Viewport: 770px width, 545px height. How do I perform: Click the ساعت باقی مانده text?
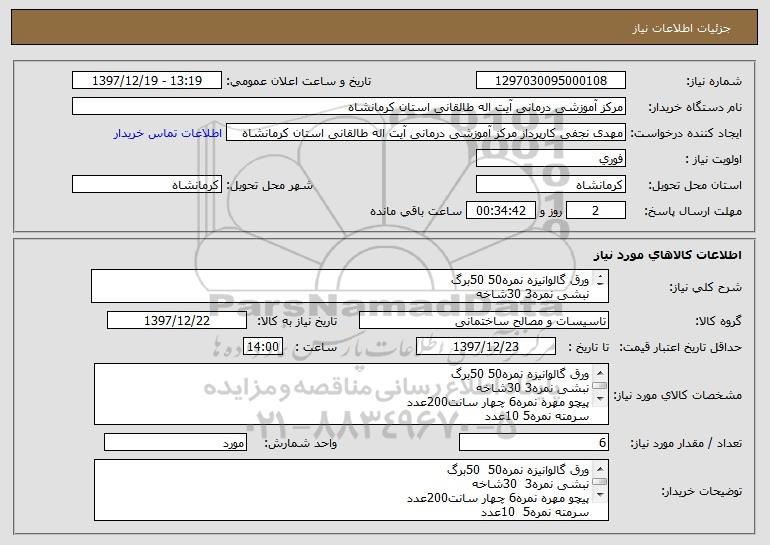click(415, 211)
